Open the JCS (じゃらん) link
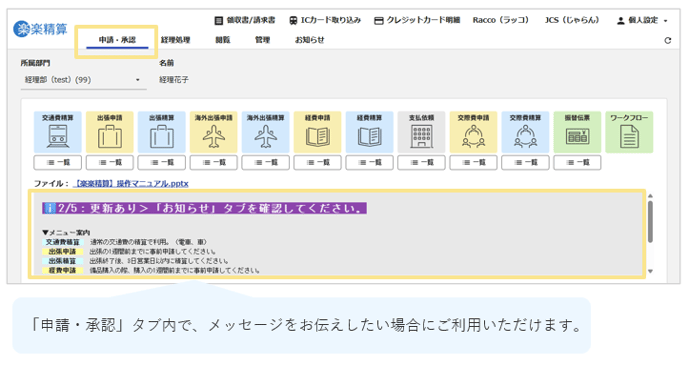 pos(572,20)
